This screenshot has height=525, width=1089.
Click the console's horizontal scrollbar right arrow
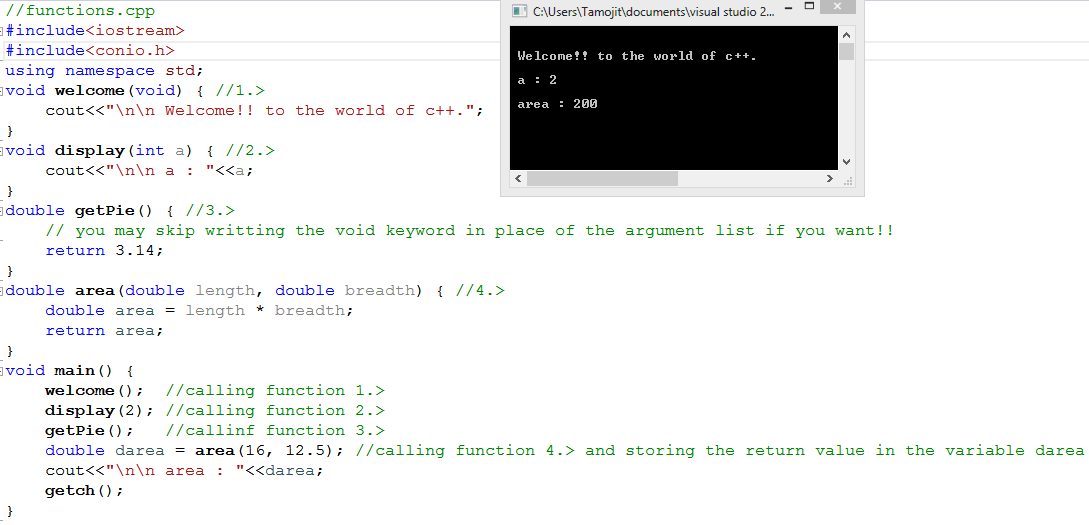(829, 178)
